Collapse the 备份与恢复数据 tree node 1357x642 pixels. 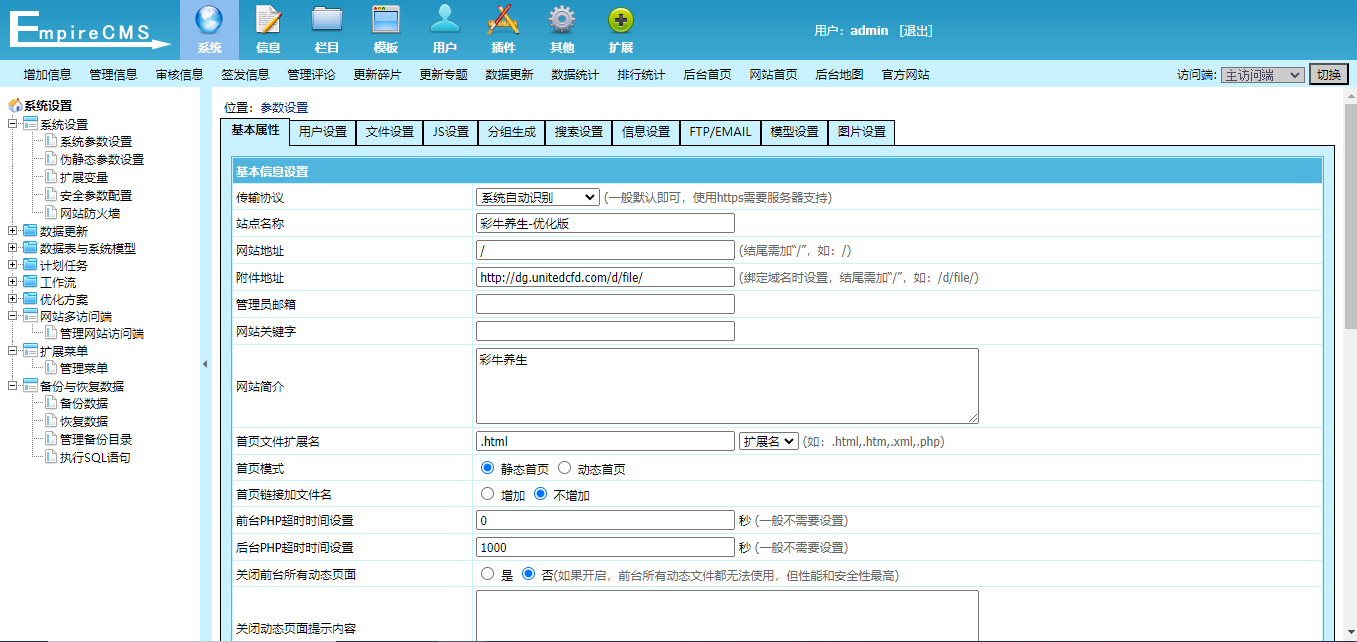(x=12, y=386)
